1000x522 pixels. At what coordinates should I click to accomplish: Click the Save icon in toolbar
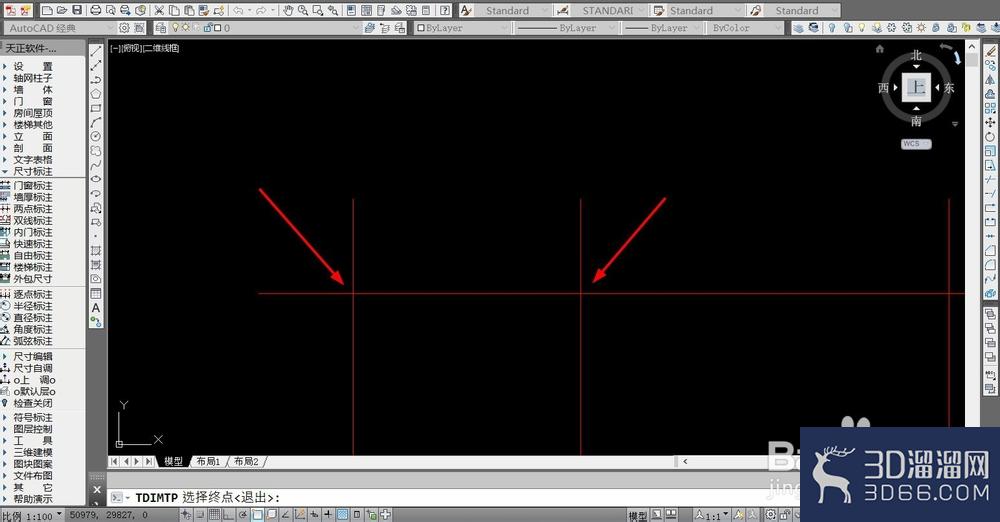tap(77, 10)
